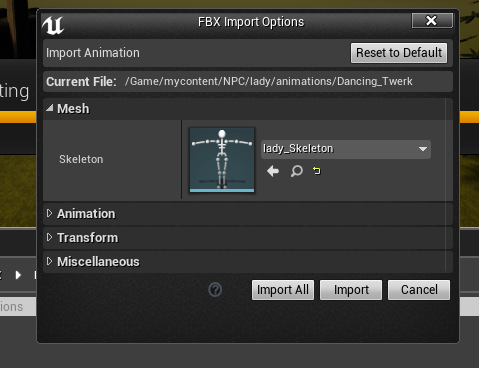Open the help question mark icon
This screenshot has height=368, width=479.
[x=215, y=290]
